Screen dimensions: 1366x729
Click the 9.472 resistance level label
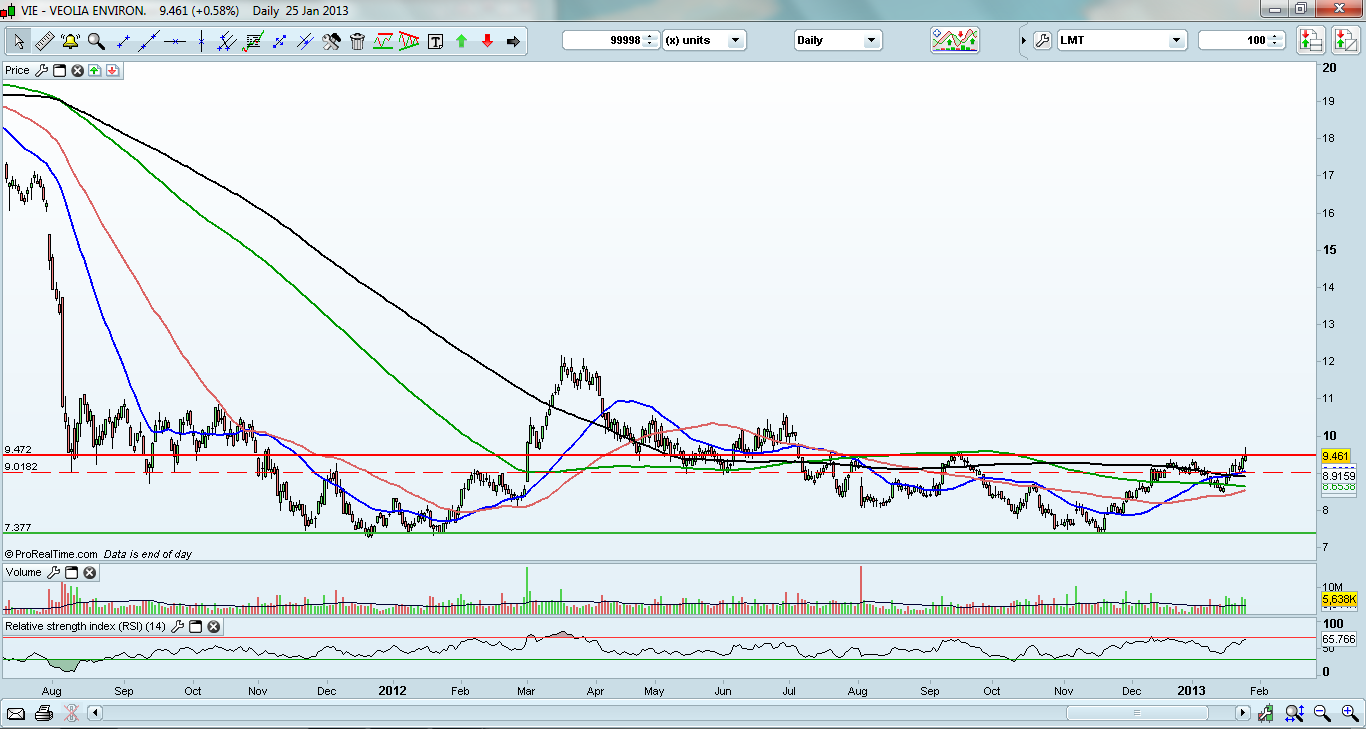pos(18,450)
